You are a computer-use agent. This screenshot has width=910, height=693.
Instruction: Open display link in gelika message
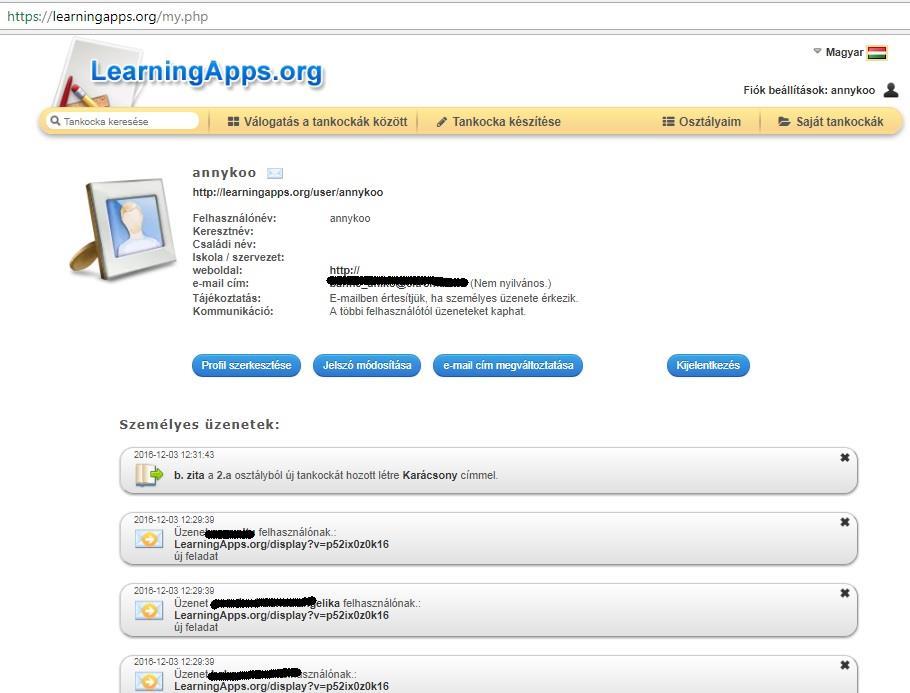coord(281,615)
